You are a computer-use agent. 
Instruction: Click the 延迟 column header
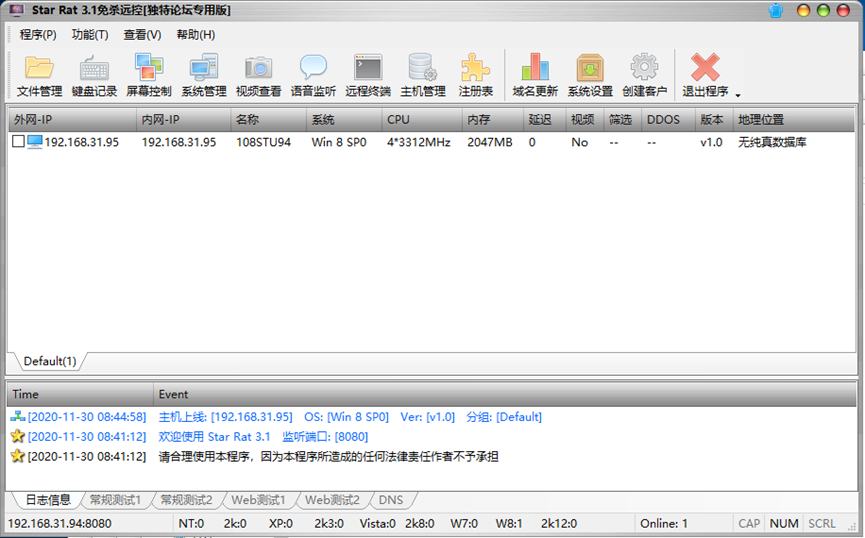[x=544, y=120]
